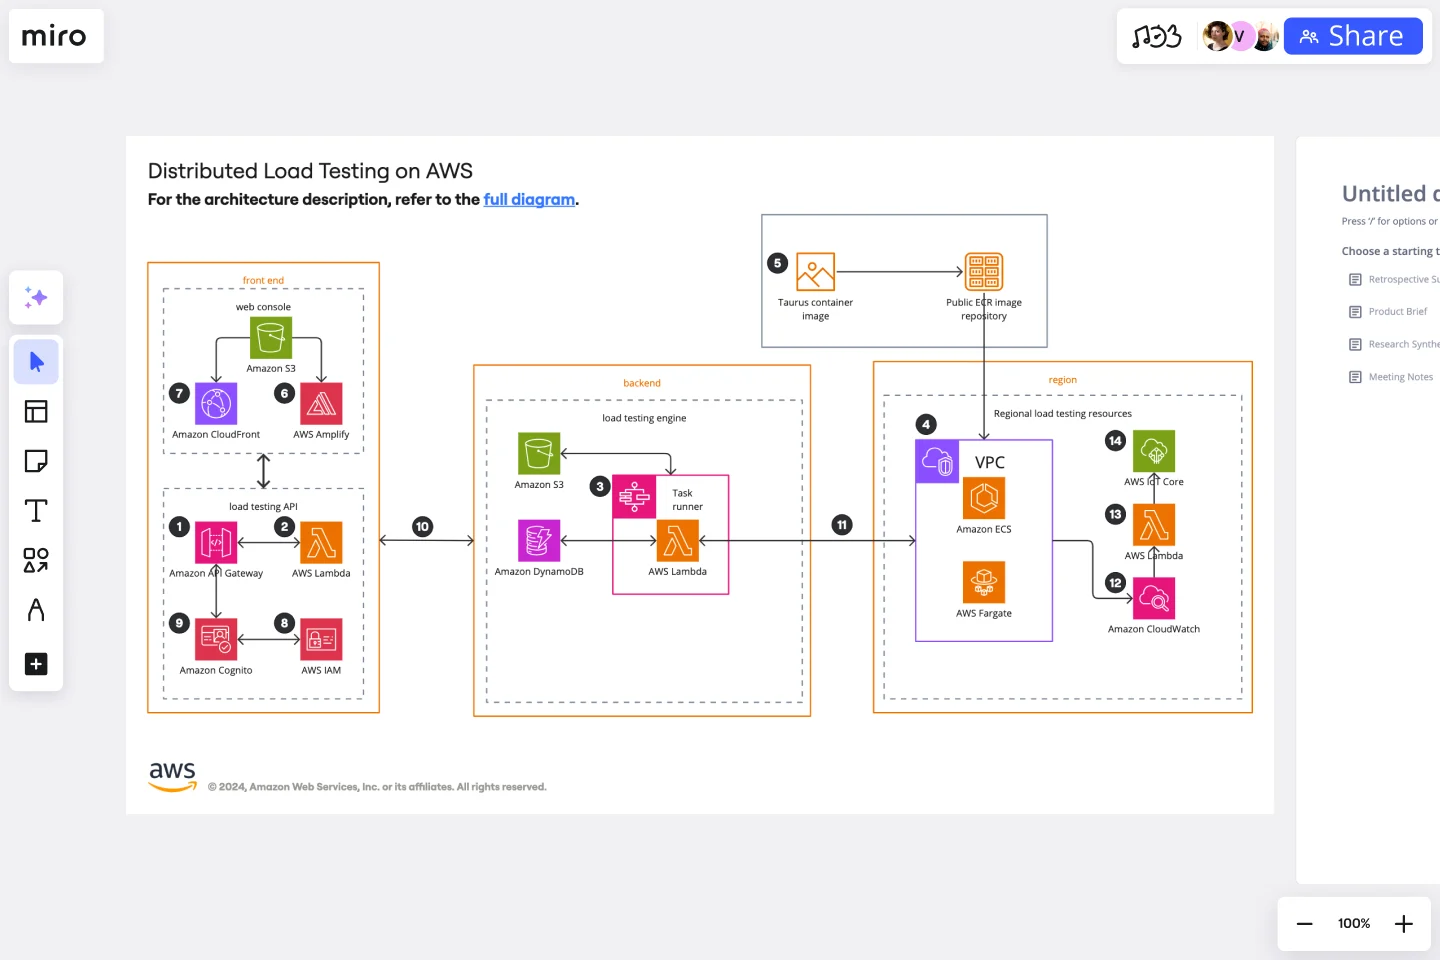
Task: Select the Amazon DynamoDB icon
Action: [539, 541]
